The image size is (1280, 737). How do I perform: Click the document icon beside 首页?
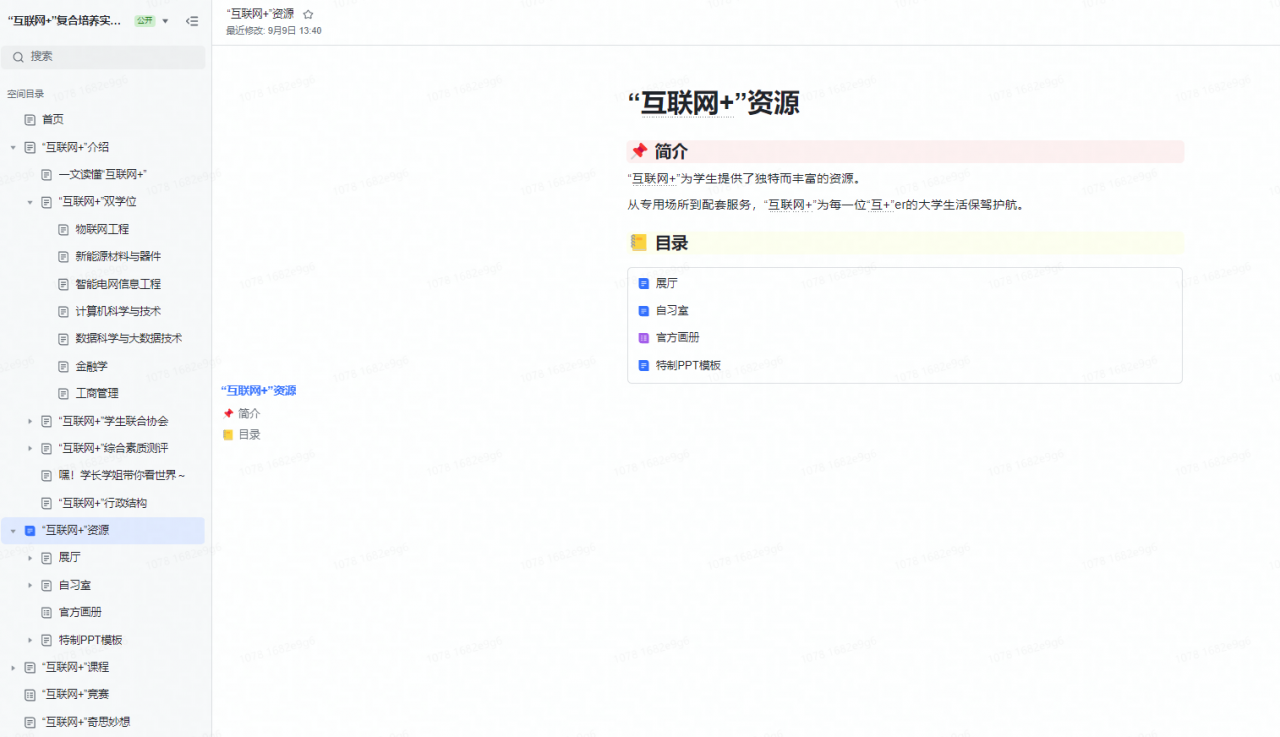30,120
